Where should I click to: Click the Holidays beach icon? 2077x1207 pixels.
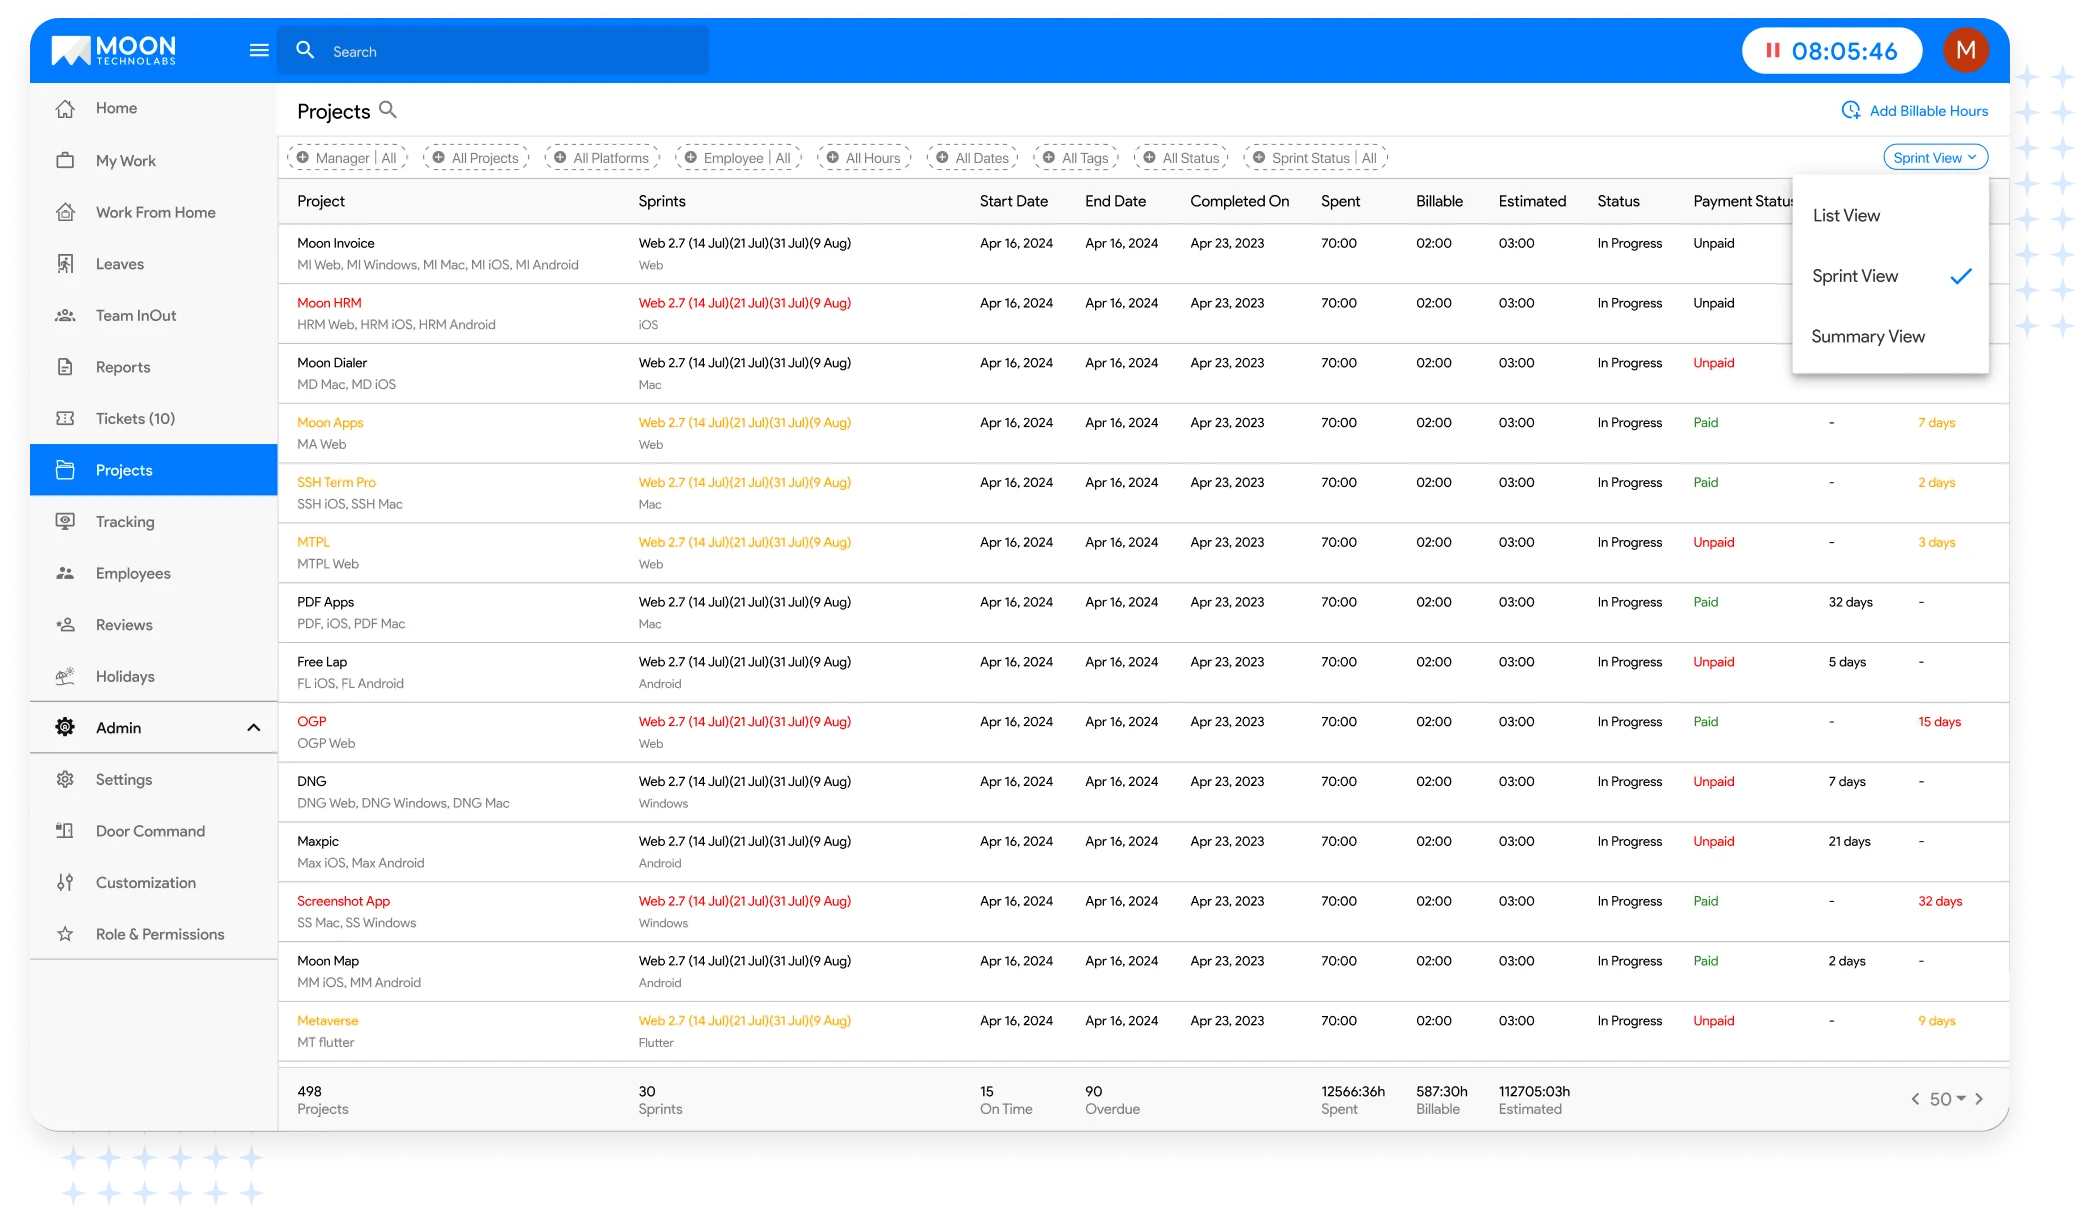65,676
